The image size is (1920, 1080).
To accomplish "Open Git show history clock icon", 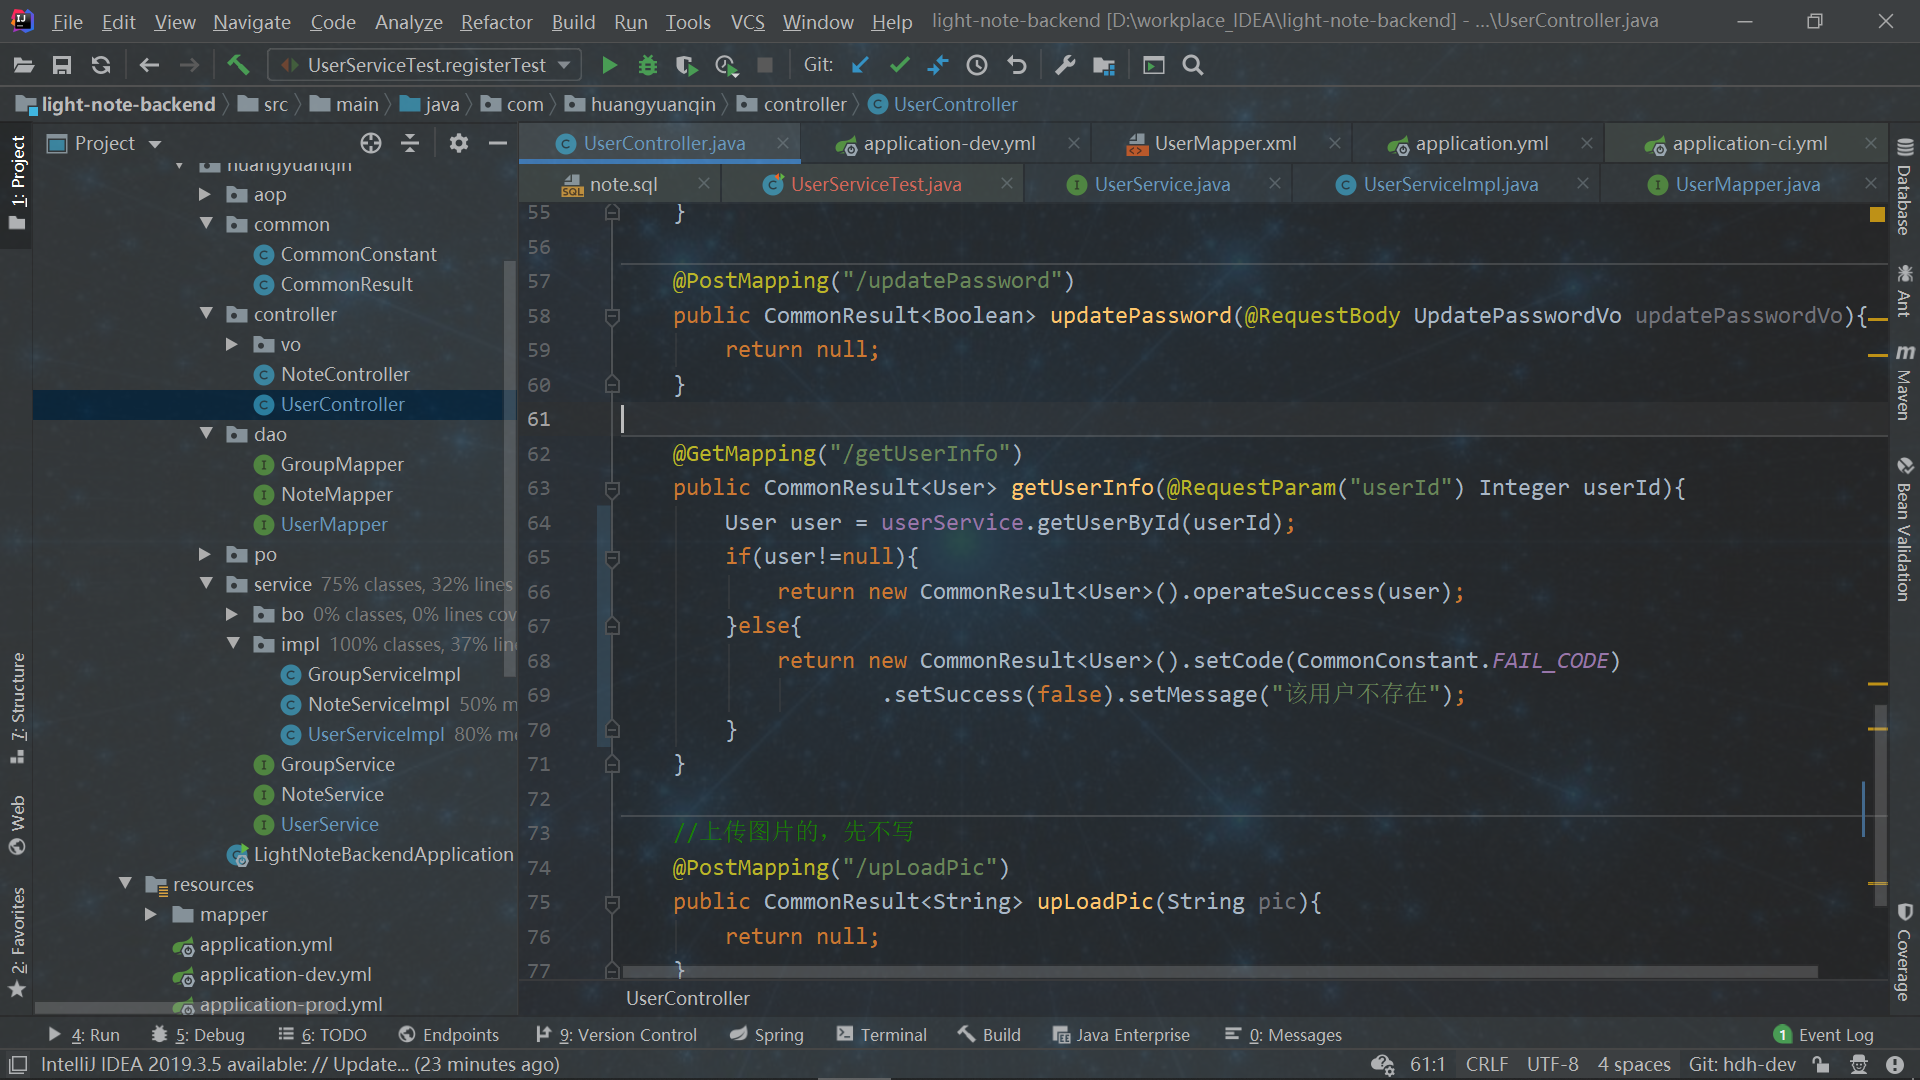I will click(x=977, y=65).
